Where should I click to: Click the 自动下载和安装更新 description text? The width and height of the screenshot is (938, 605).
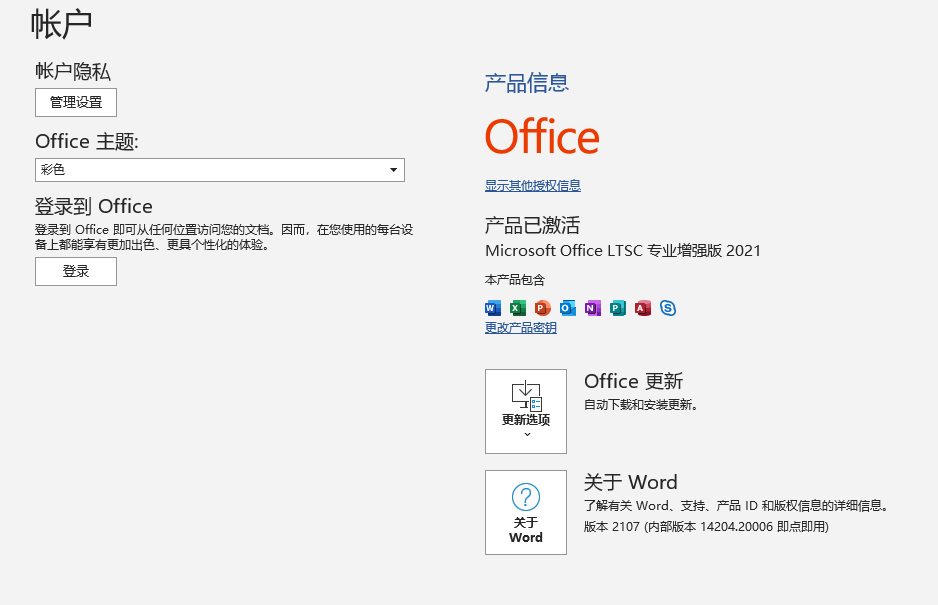point(641,405)
